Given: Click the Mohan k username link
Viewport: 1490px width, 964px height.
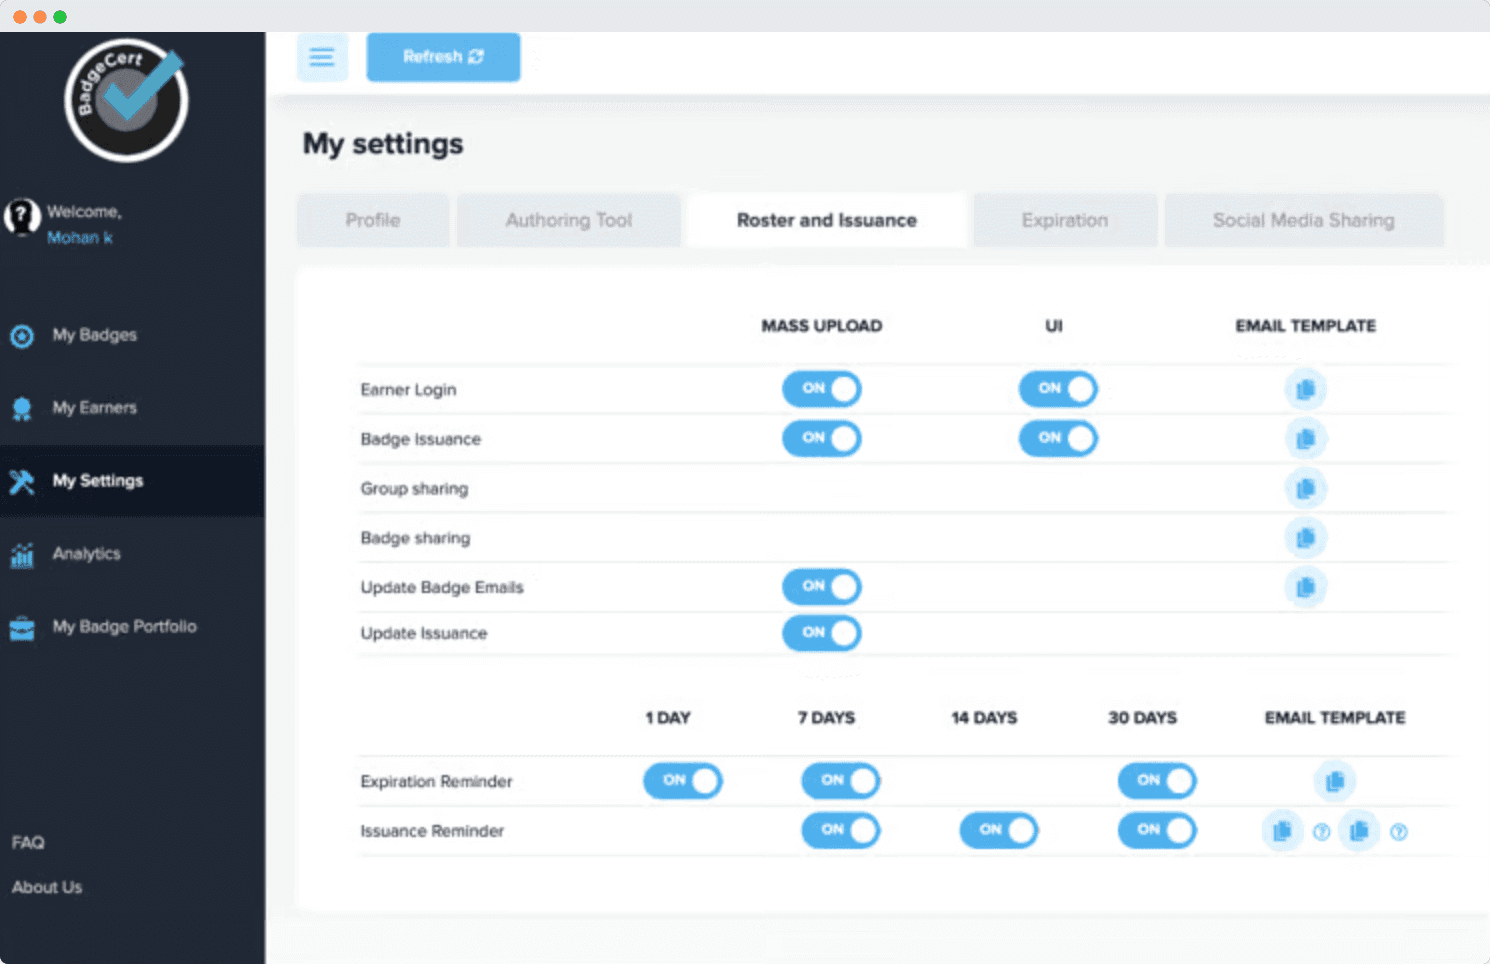Looking at the screenshot, I should tap(79, 238).
